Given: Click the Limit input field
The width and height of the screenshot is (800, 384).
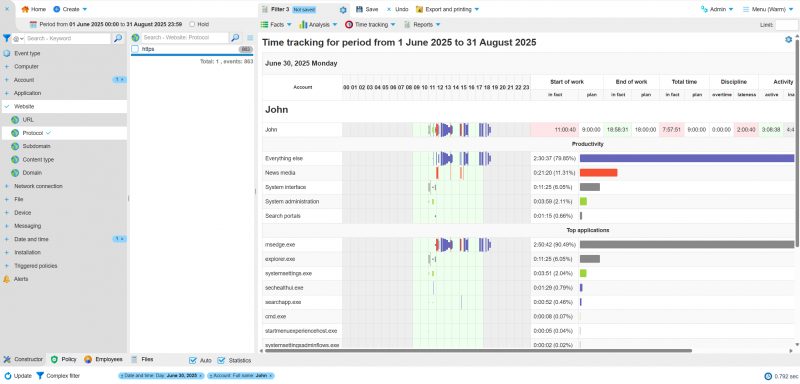Looking at the screenshot, I should coord(786,24).
